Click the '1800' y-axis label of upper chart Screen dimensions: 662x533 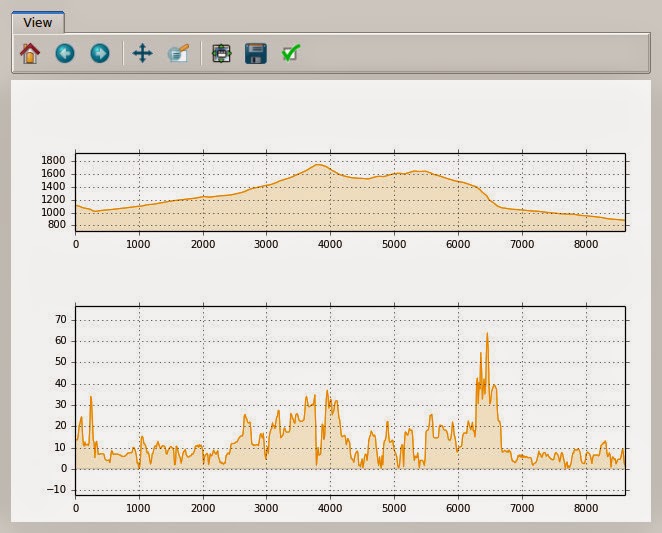(x=53, y=160)
